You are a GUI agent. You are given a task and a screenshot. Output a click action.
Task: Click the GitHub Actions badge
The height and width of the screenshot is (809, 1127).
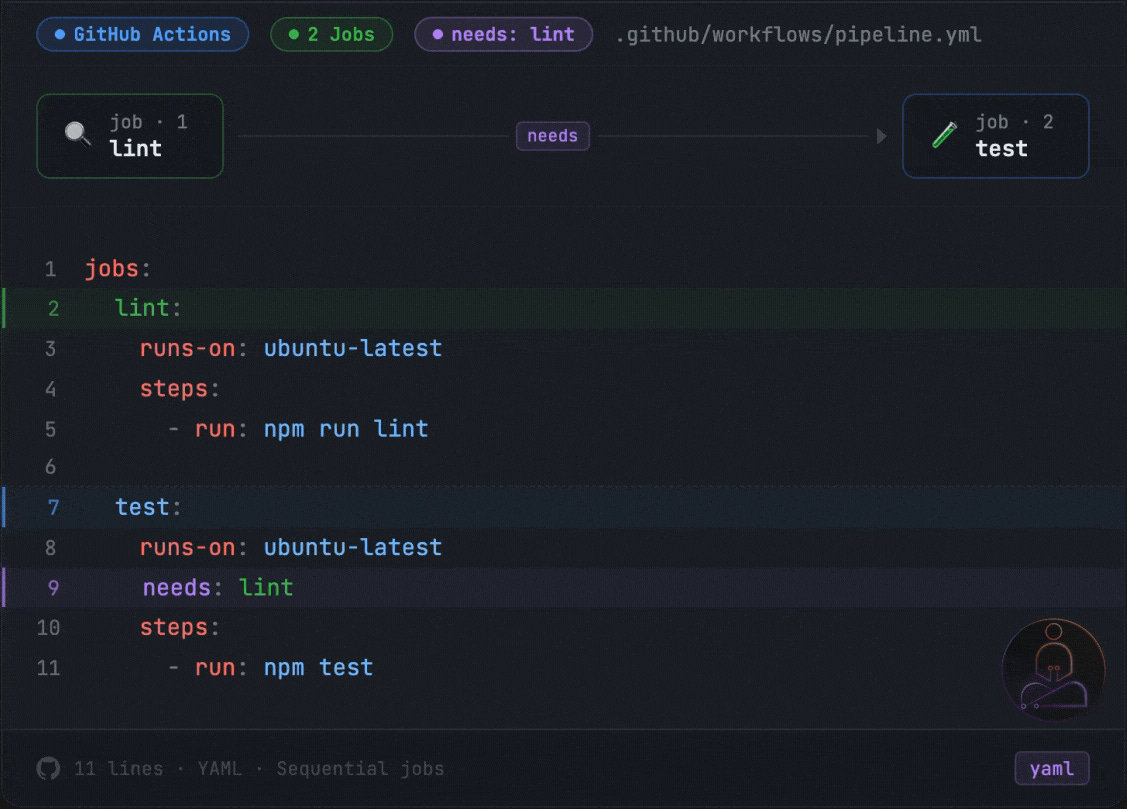coord(142,34)
